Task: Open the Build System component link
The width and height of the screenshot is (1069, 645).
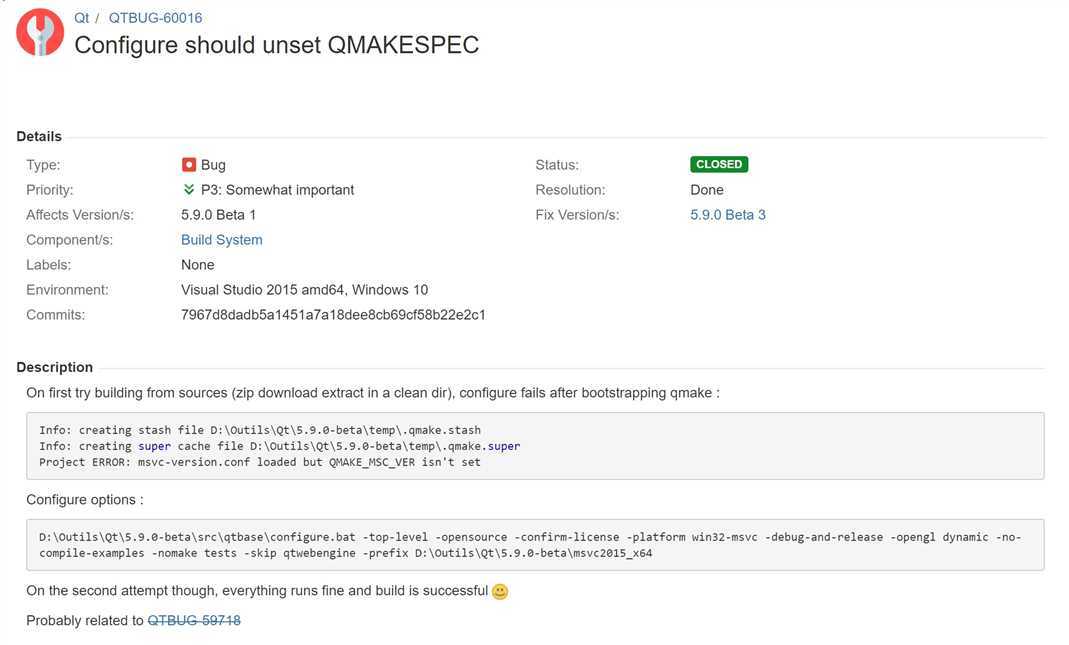Action: click(x=222, y=240)
